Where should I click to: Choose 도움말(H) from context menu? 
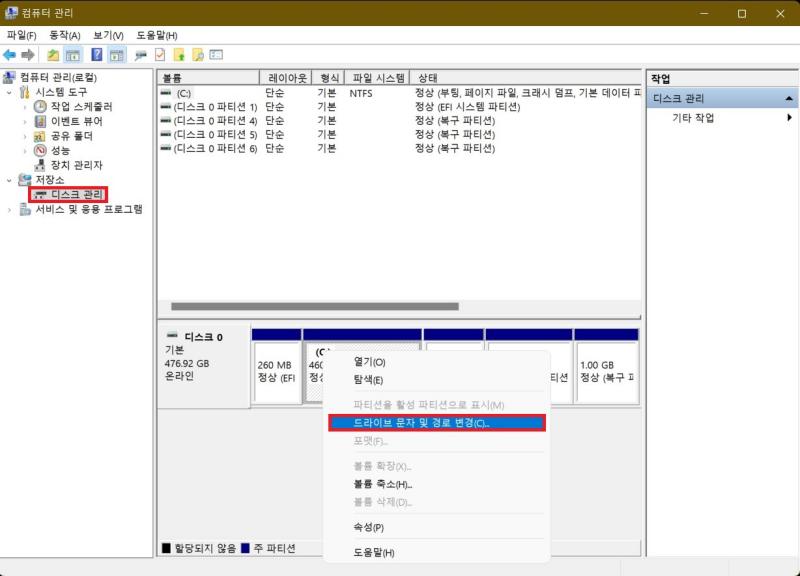click(x=437, y=553)
